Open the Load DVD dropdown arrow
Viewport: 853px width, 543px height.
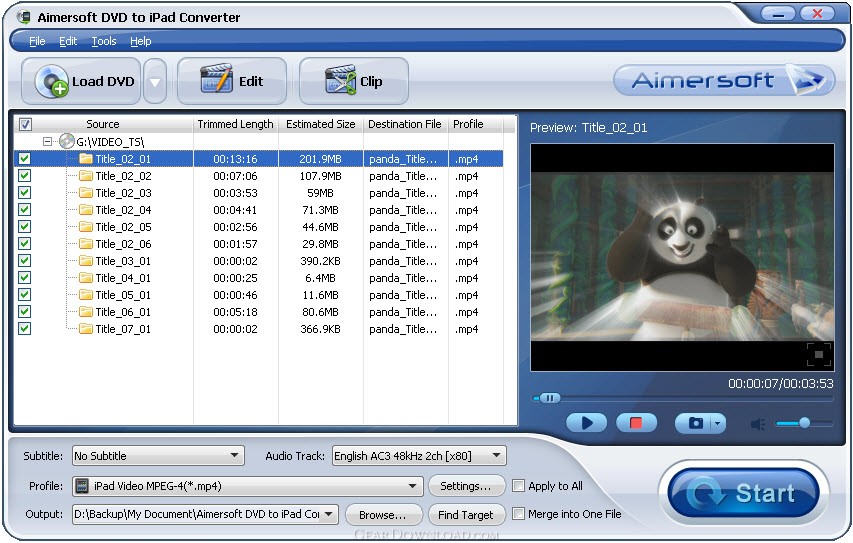tap(155, 82)
